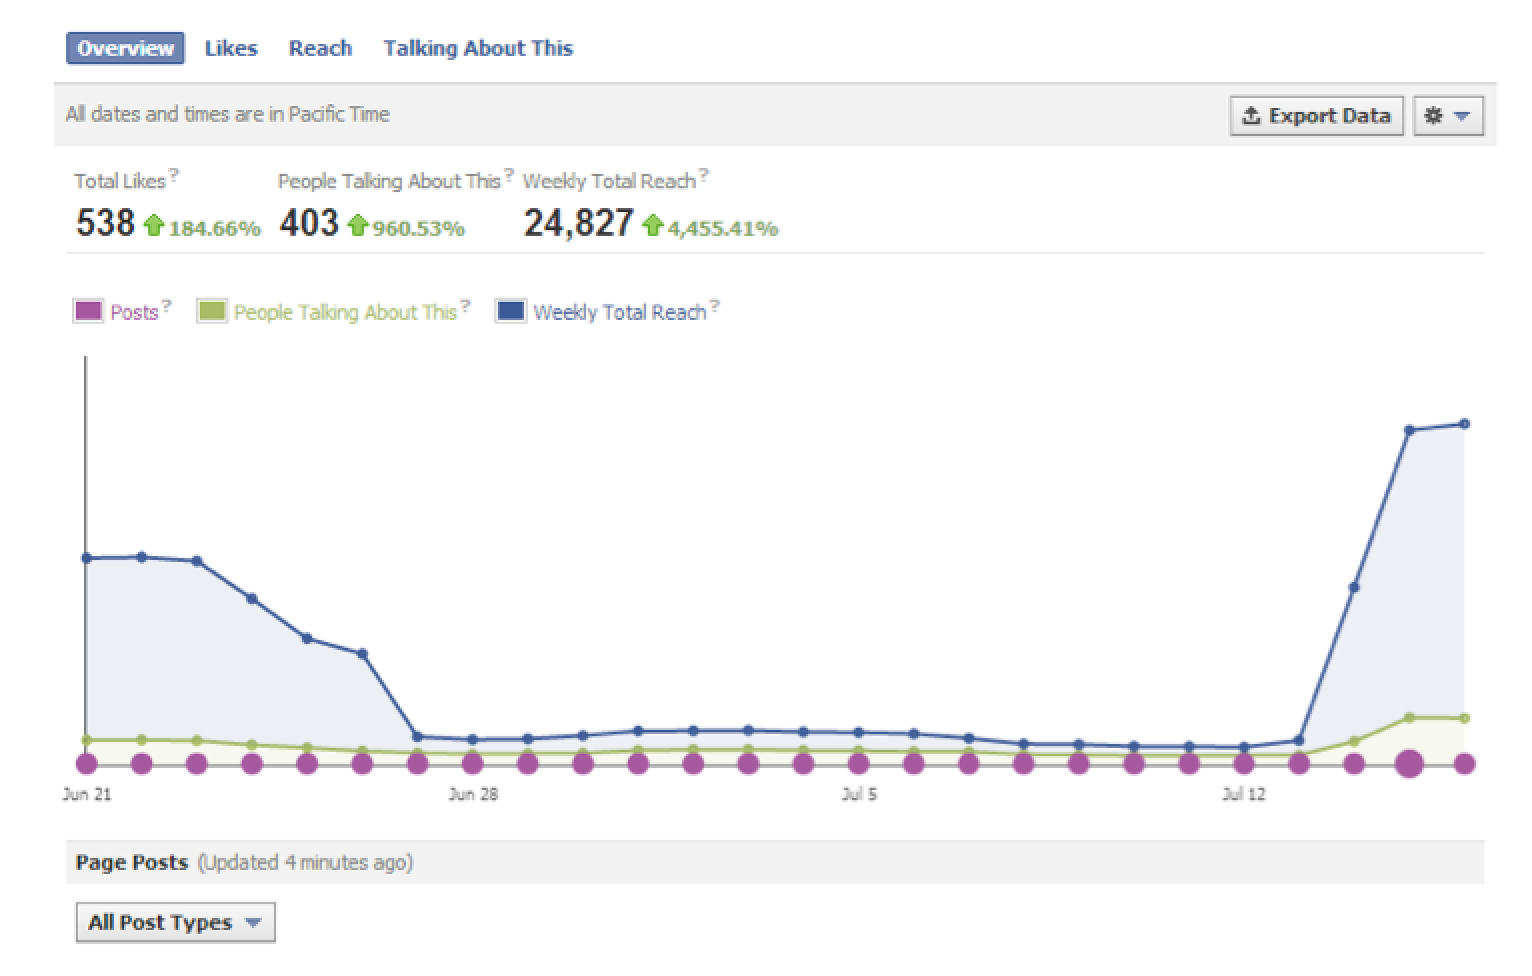Click help icon next to People Talking About This stat
1532x976 pixels.
click(509, 175)
